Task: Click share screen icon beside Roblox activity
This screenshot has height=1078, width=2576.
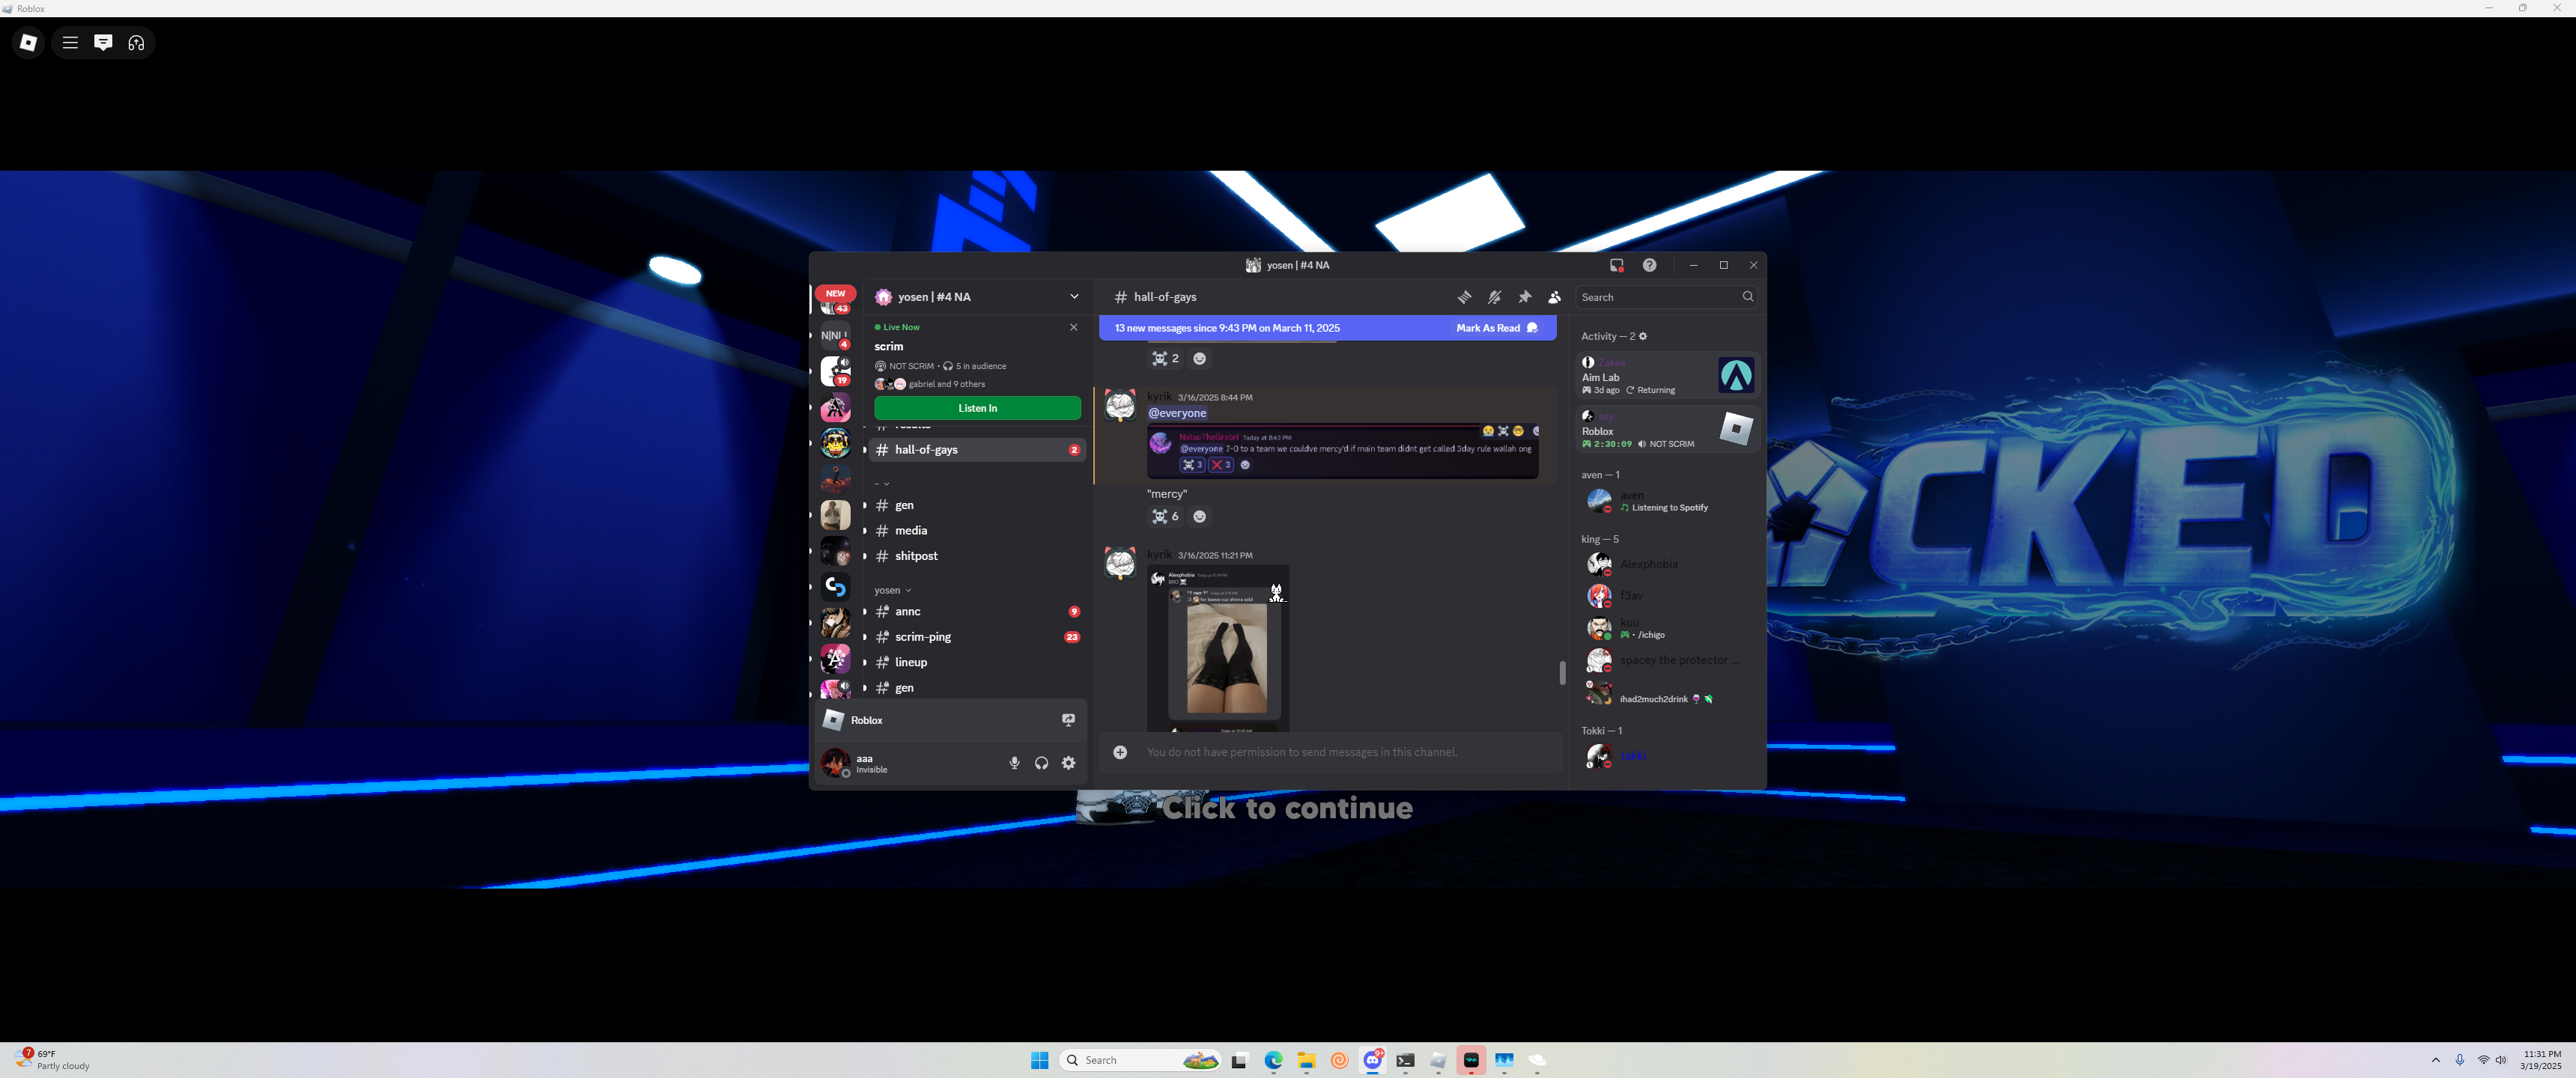Action: [1068, 720]
